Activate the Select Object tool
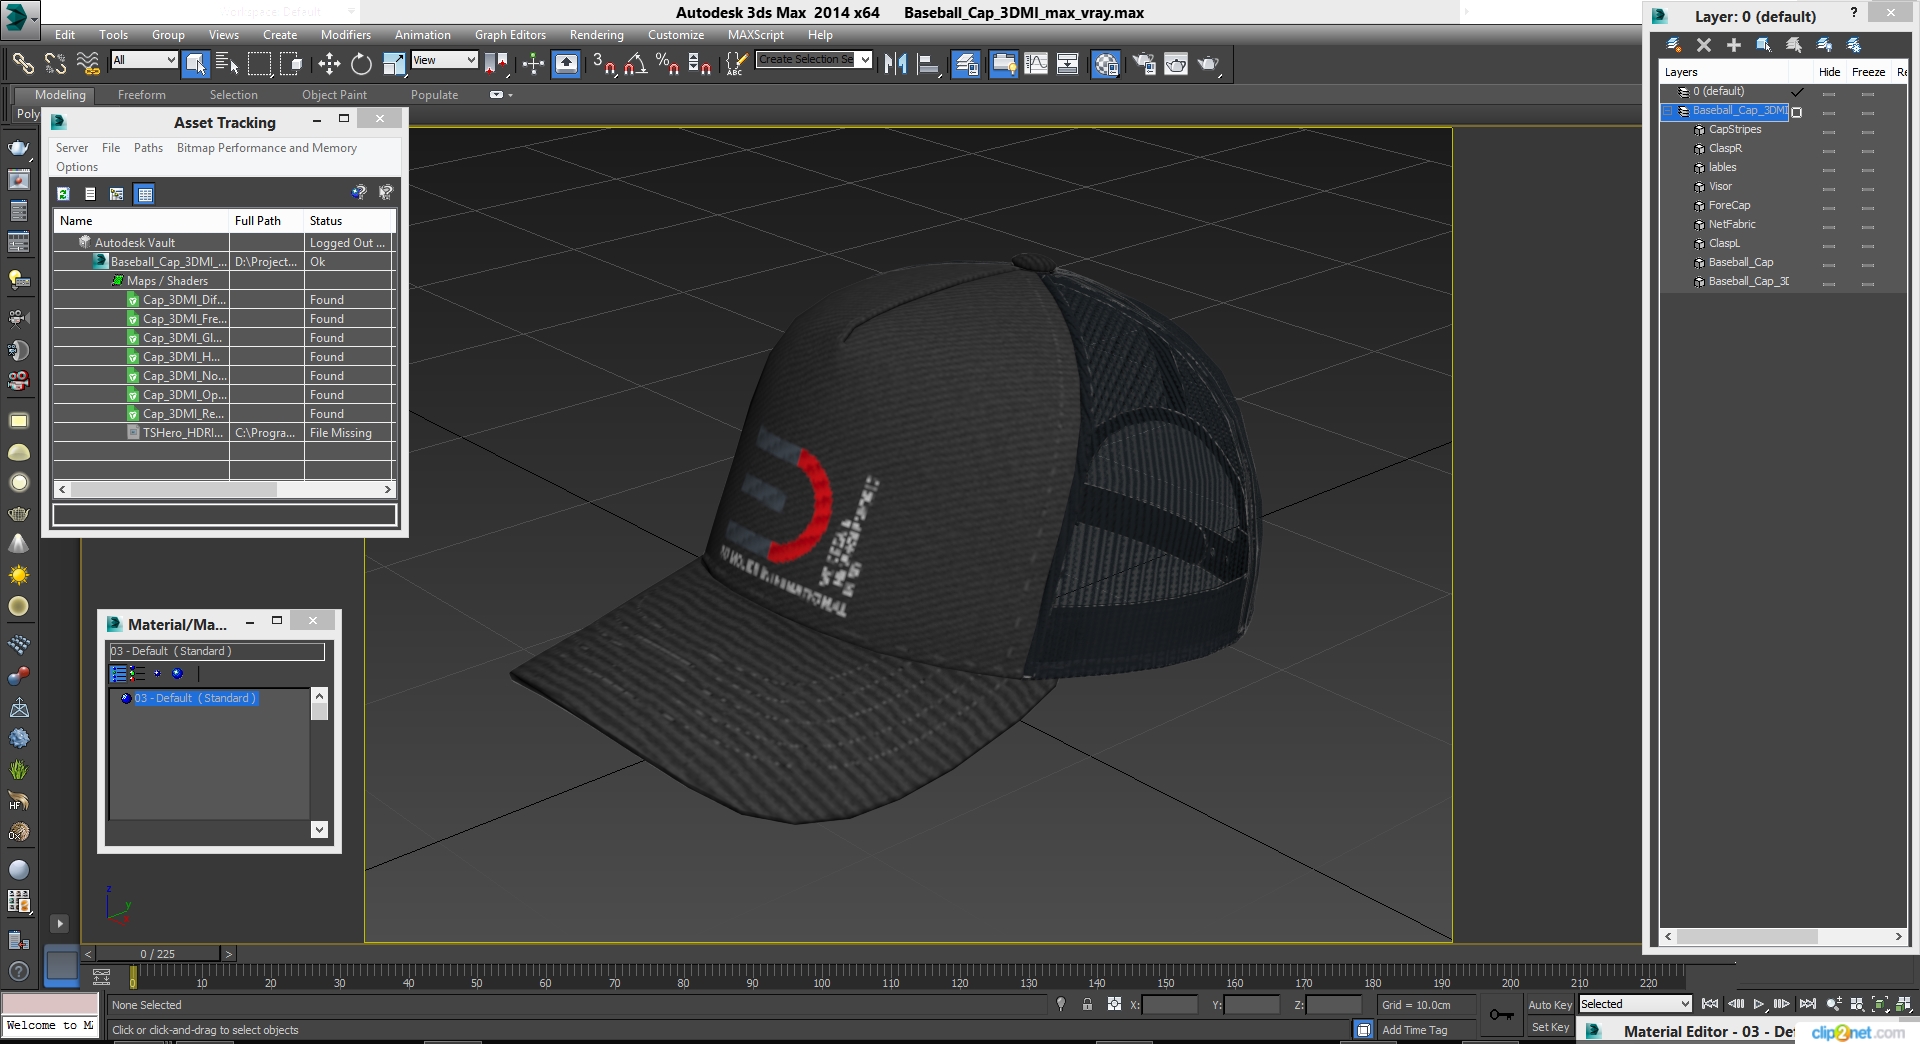The image size is (1920, 1044). click(x=196, y=64)
